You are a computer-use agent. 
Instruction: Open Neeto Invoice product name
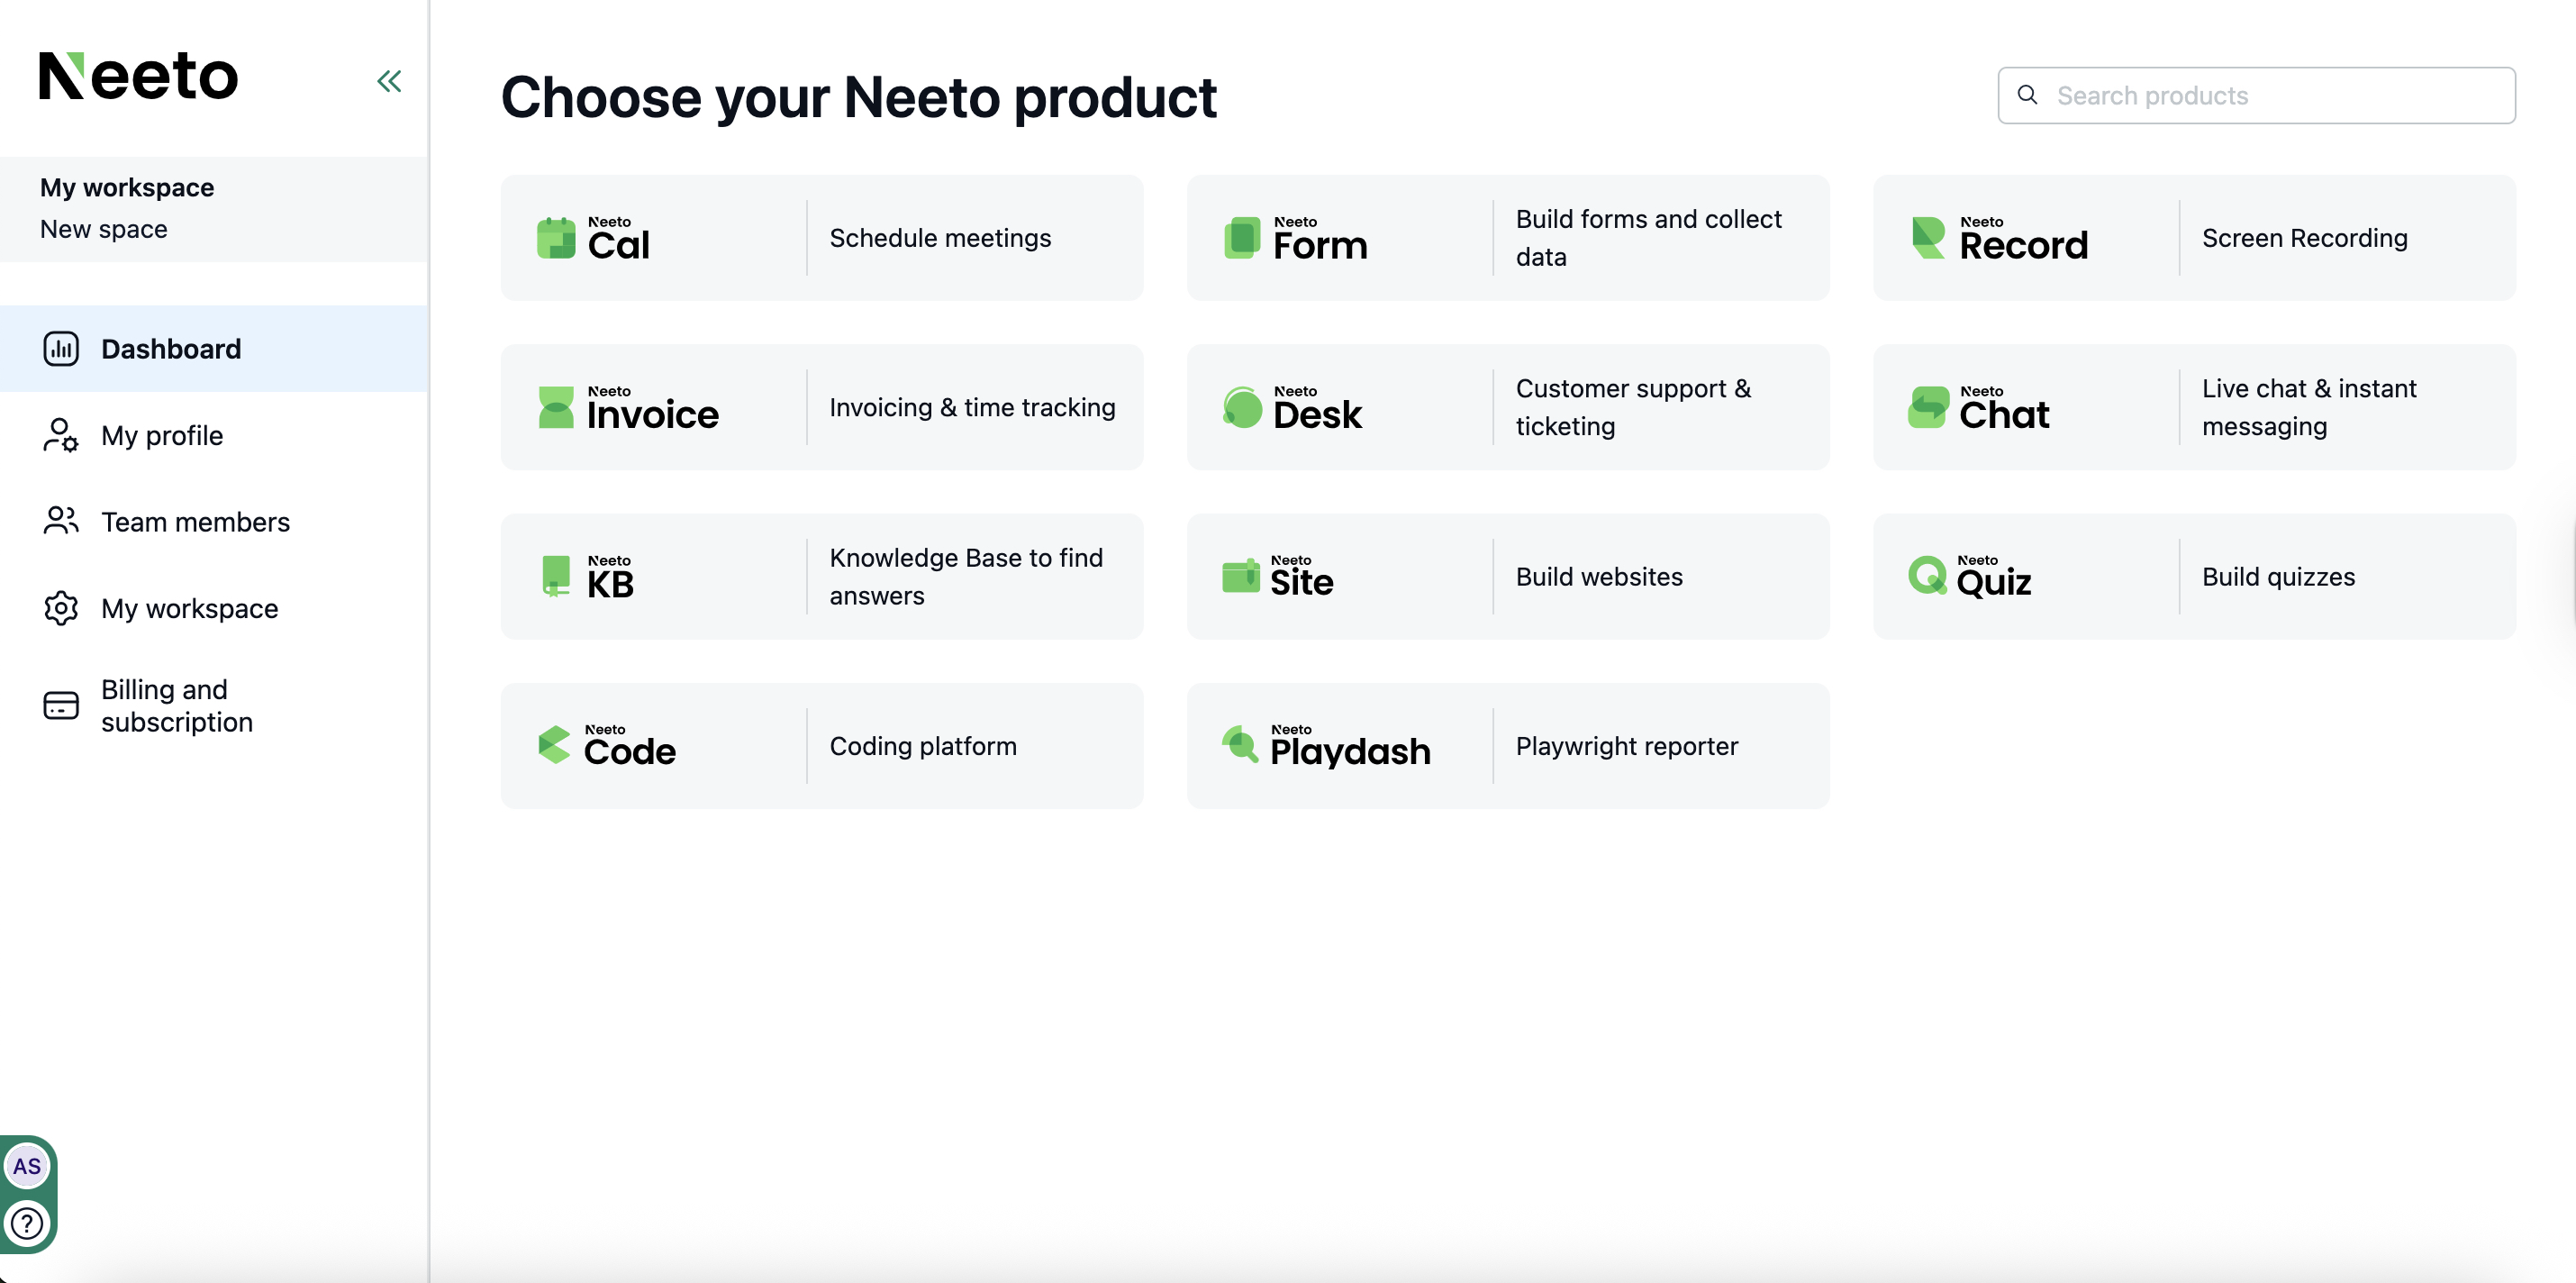click(652, 407)
